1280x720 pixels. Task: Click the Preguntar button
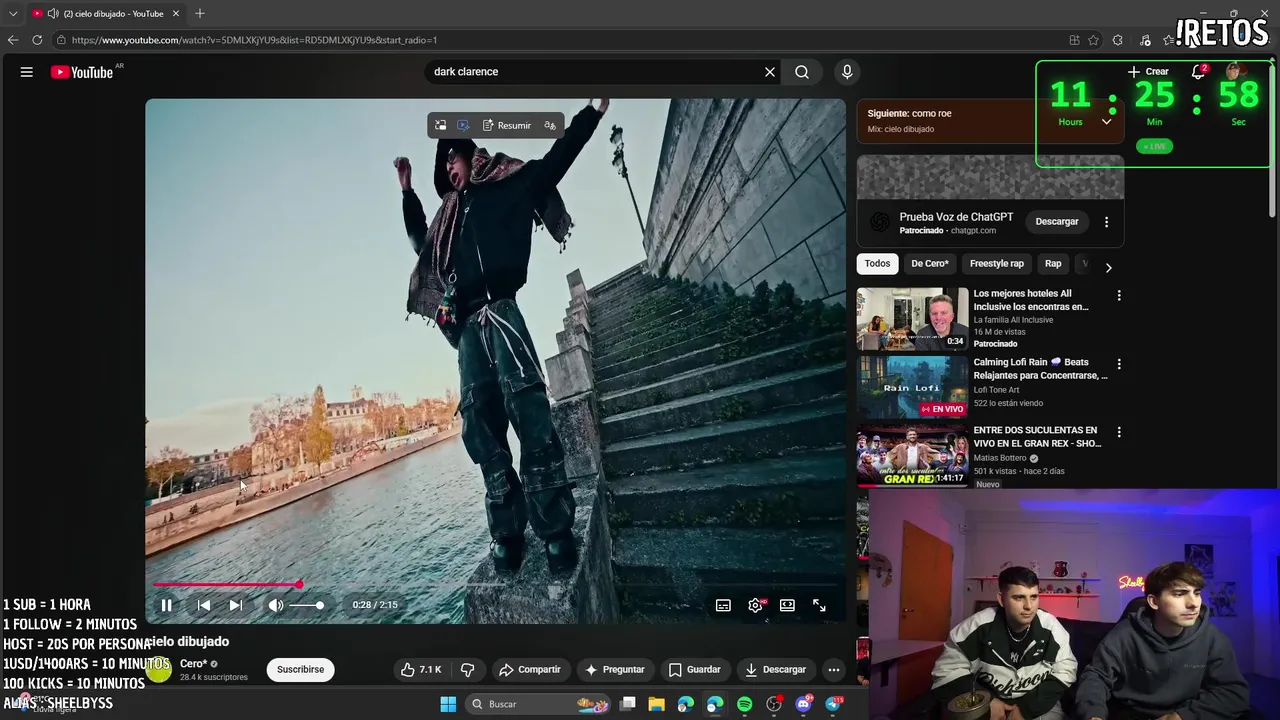coord(615,670)
